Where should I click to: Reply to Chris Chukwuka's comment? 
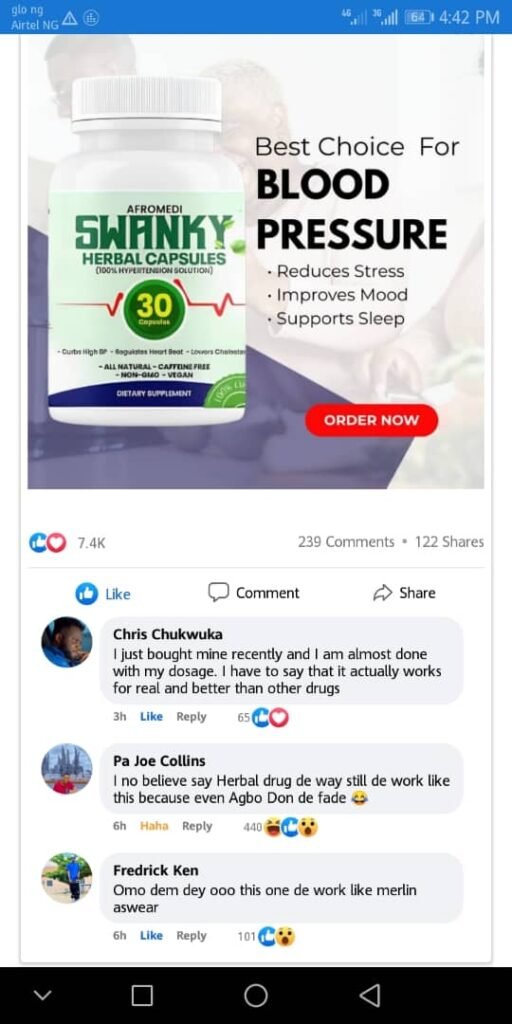pos(191,716)
